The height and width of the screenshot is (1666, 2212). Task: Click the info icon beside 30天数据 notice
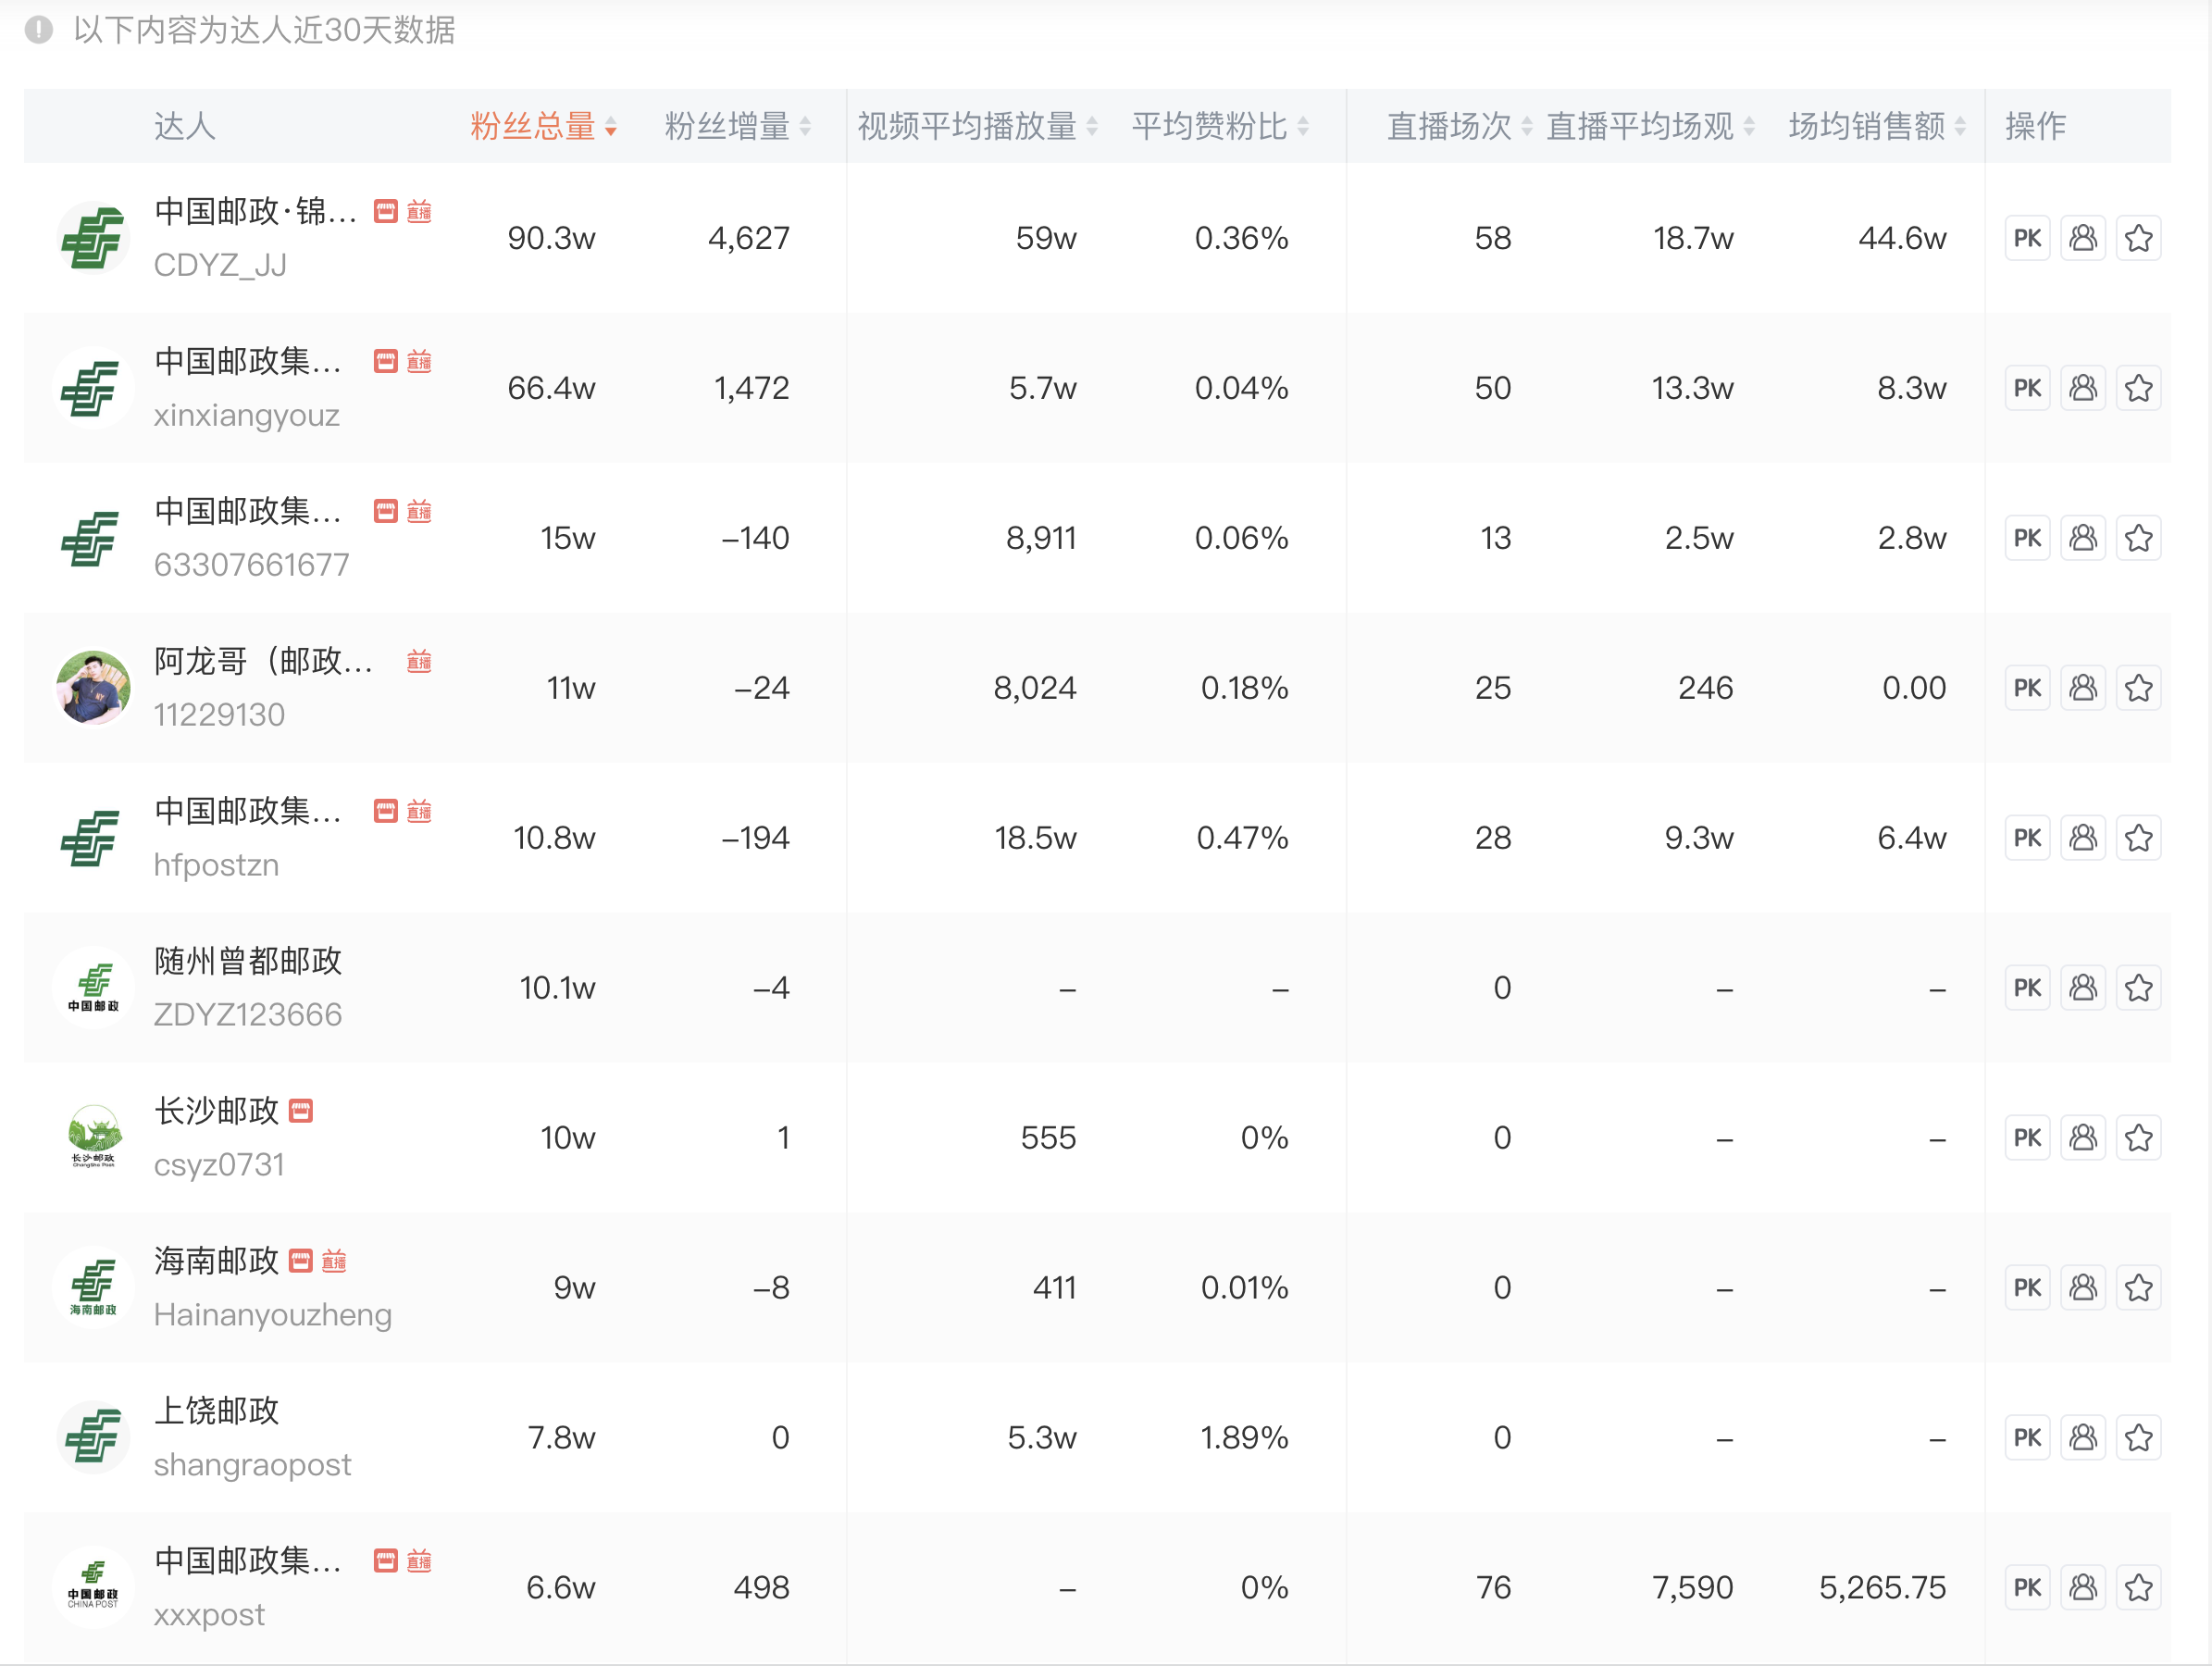point(38,30)
